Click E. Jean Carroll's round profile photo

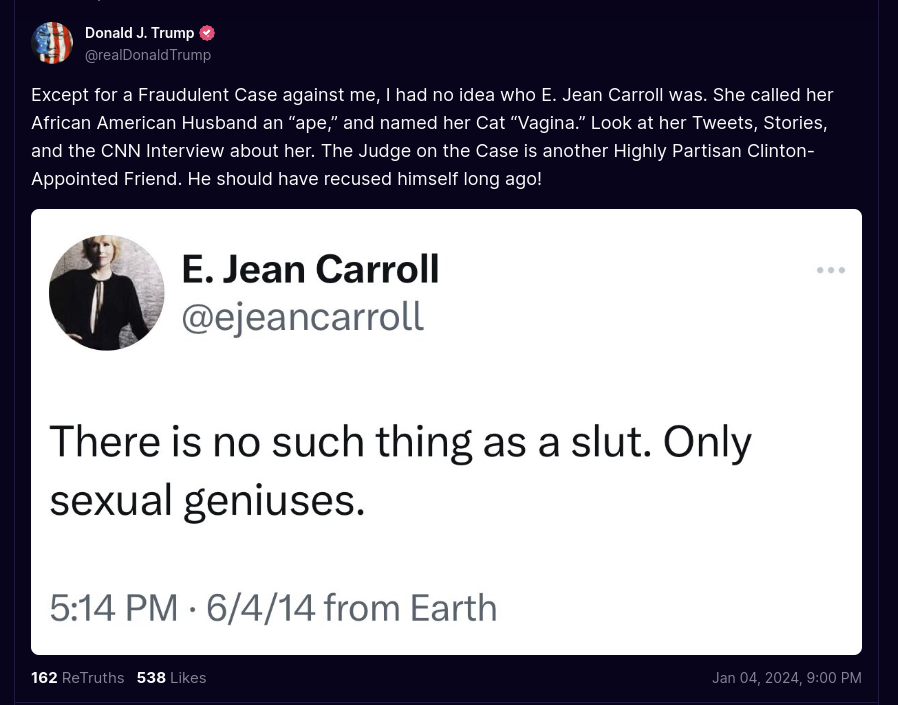point(107,293)
